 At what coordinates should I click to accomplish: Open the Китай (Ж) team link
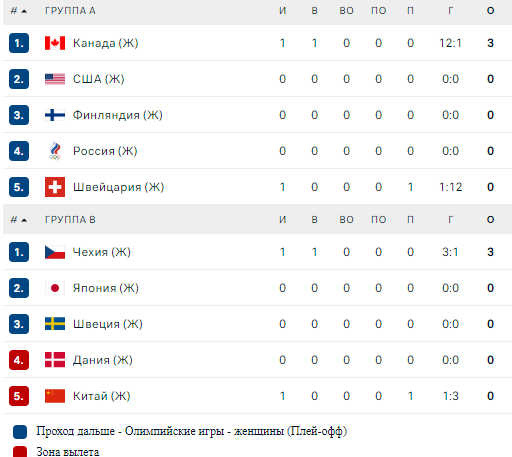102,396
